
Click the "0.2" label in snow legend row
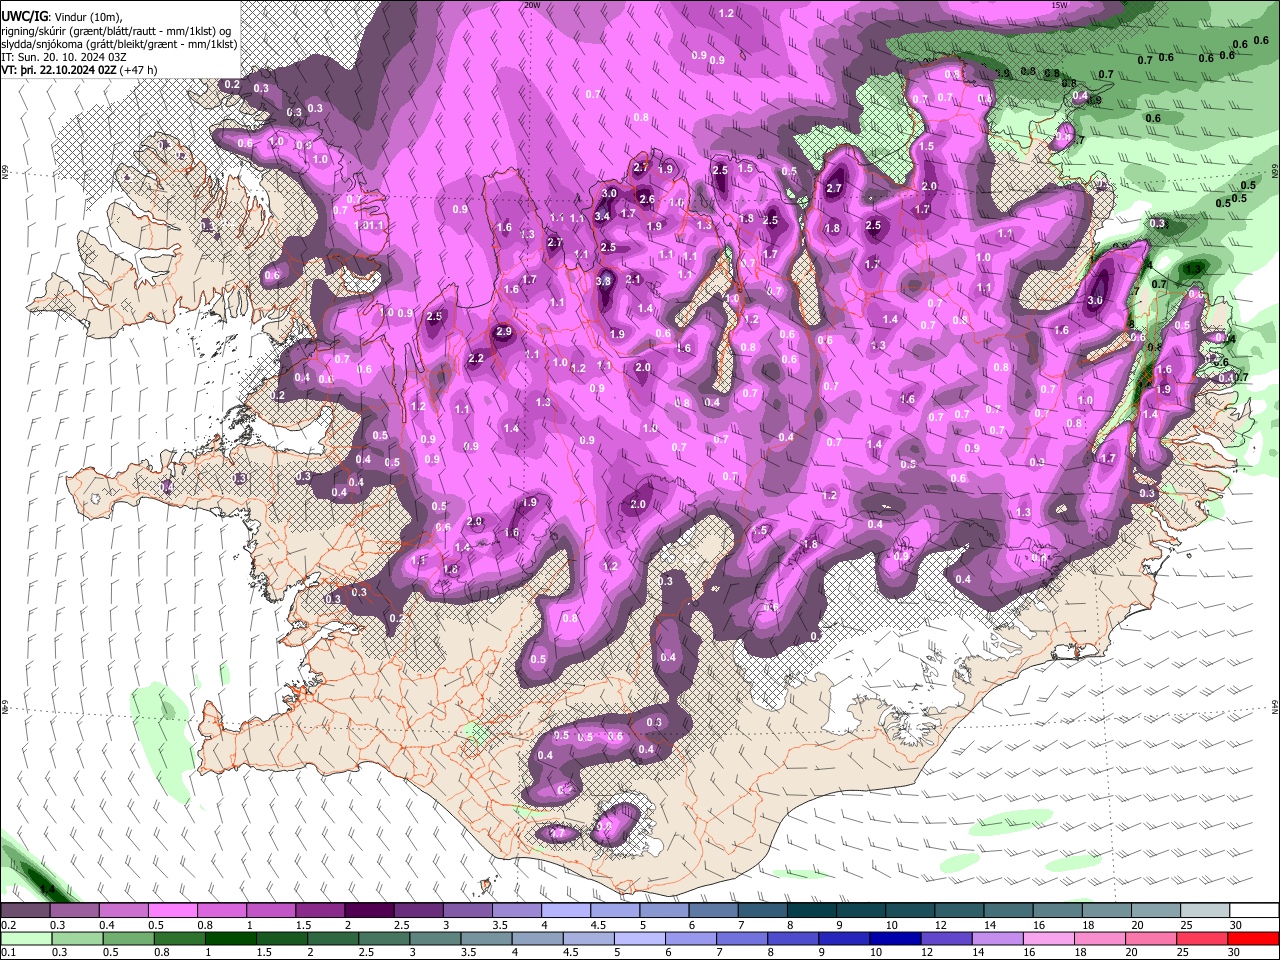click(7, 925)
